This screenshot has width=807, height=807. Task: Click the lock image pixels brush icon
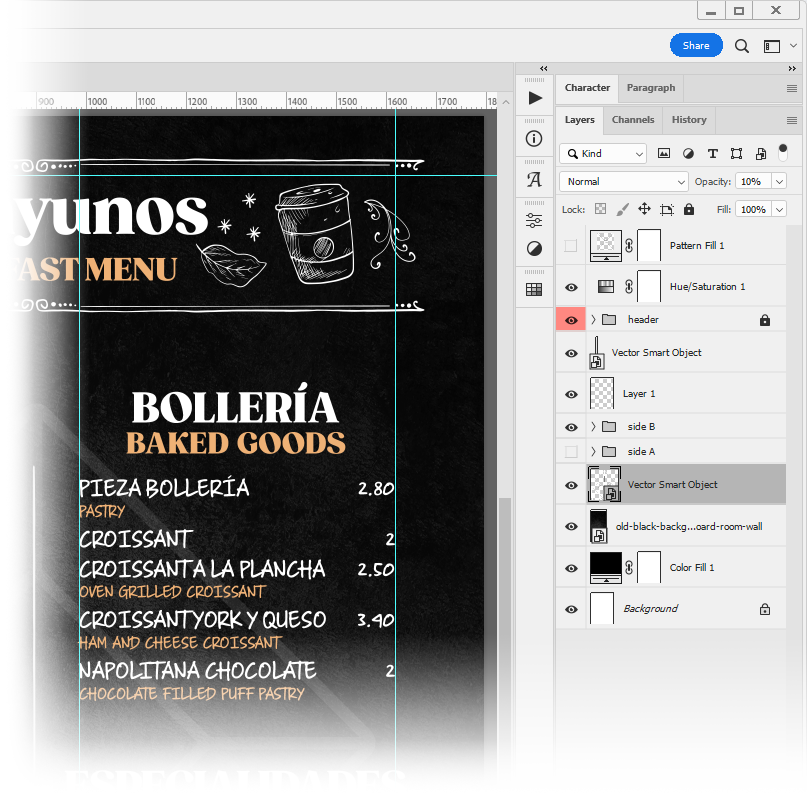pyautogui.click(x=622, y=210)
